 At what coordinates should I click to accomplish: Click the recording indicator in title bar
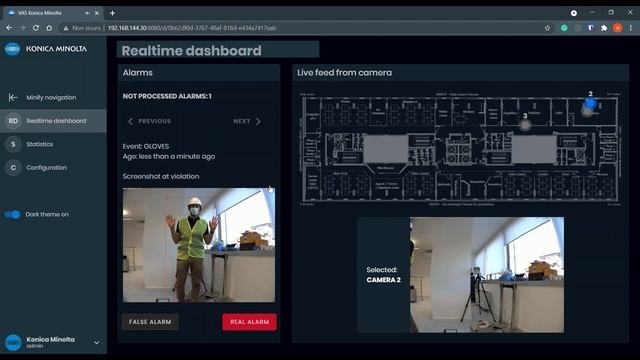[574, 13]
